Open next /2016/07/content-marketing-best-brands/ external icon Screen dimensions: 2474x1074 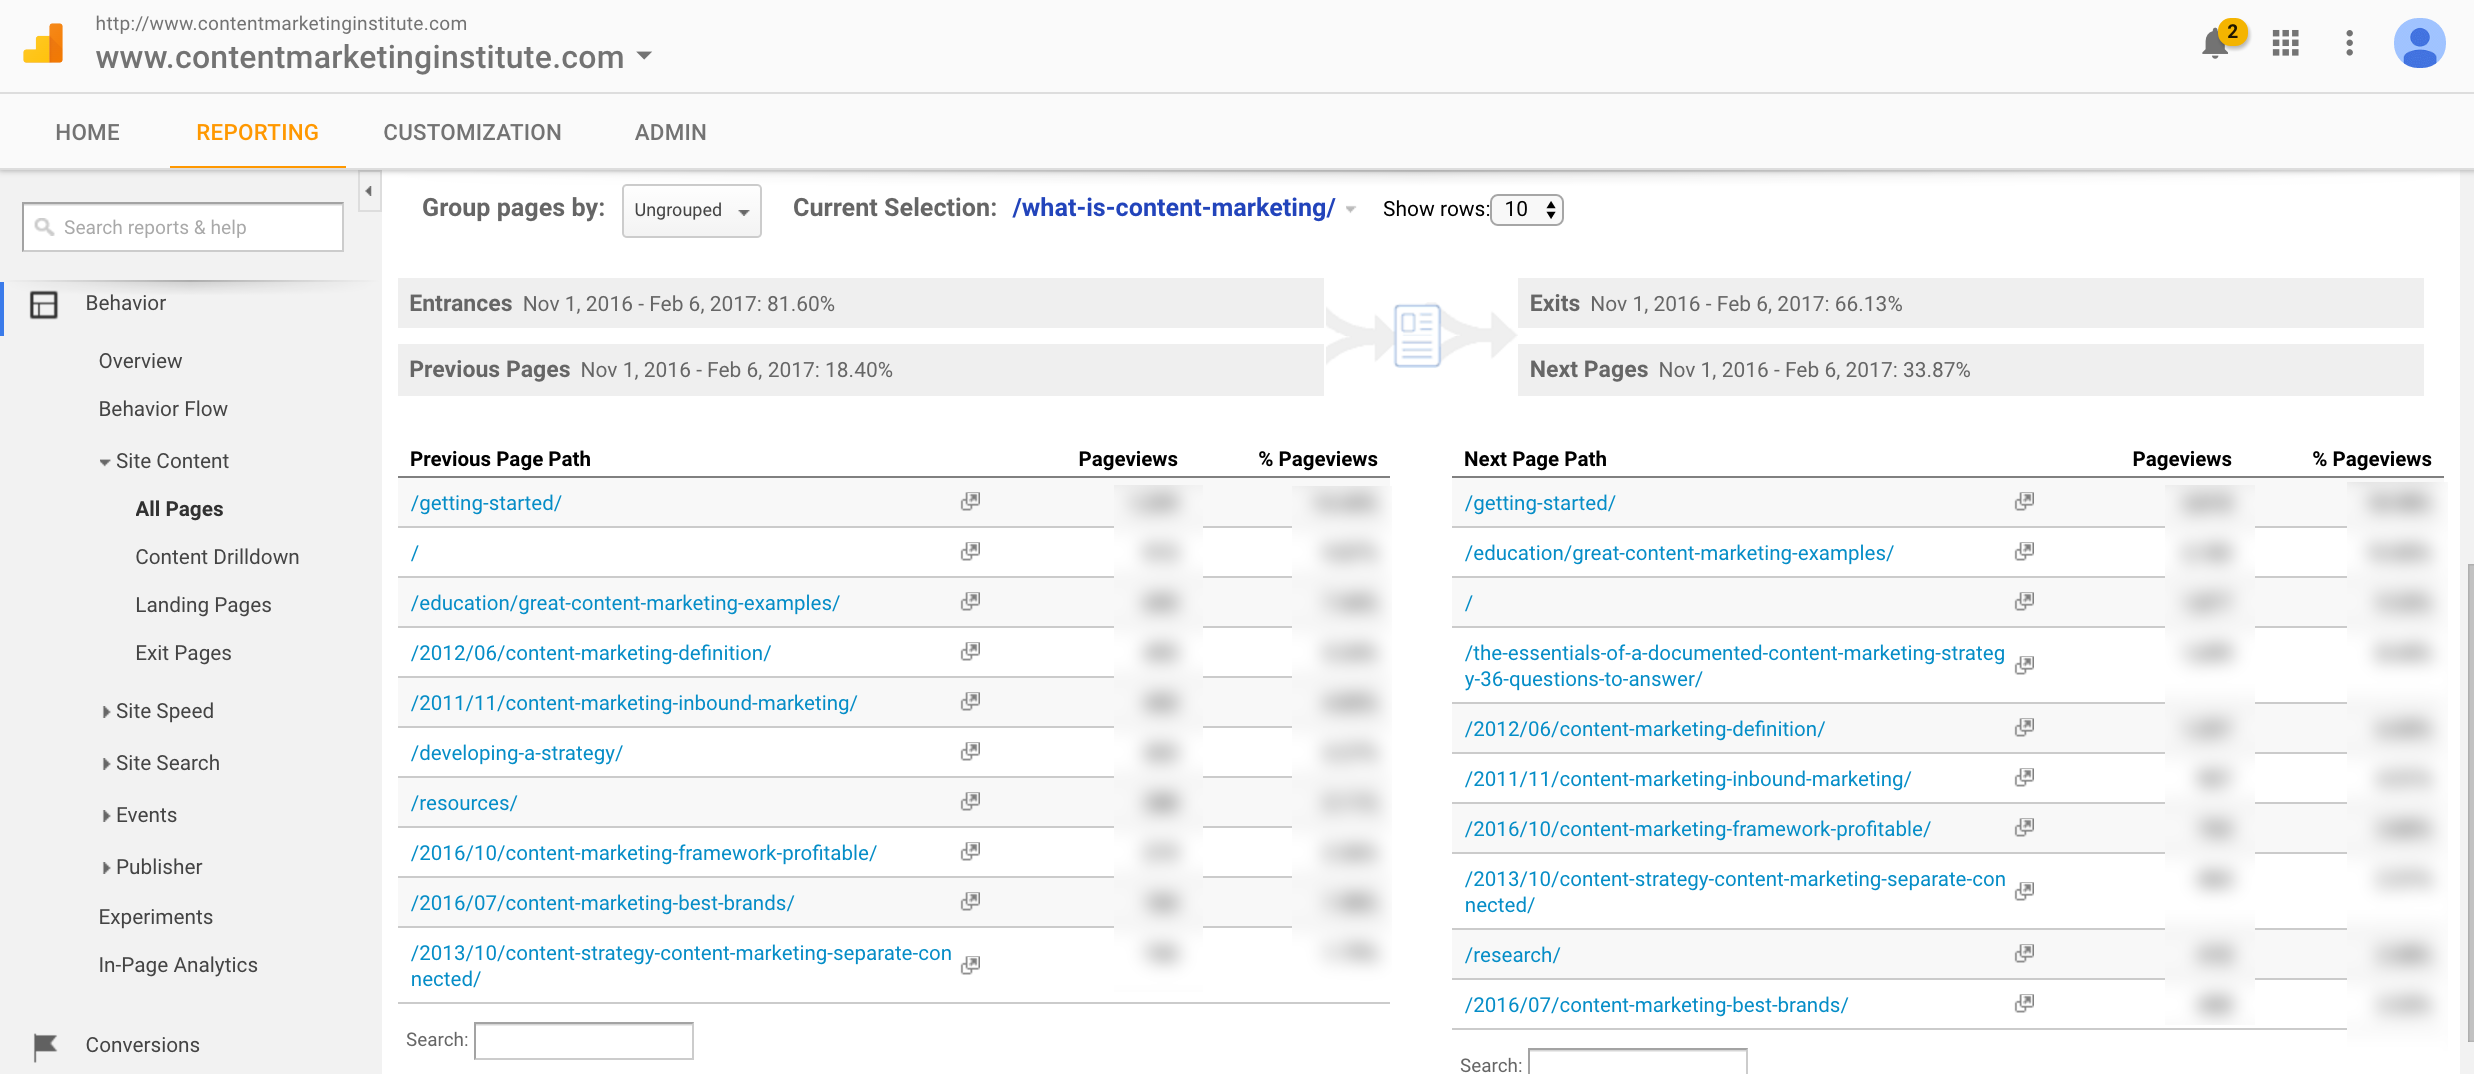pos(2024,1004)
